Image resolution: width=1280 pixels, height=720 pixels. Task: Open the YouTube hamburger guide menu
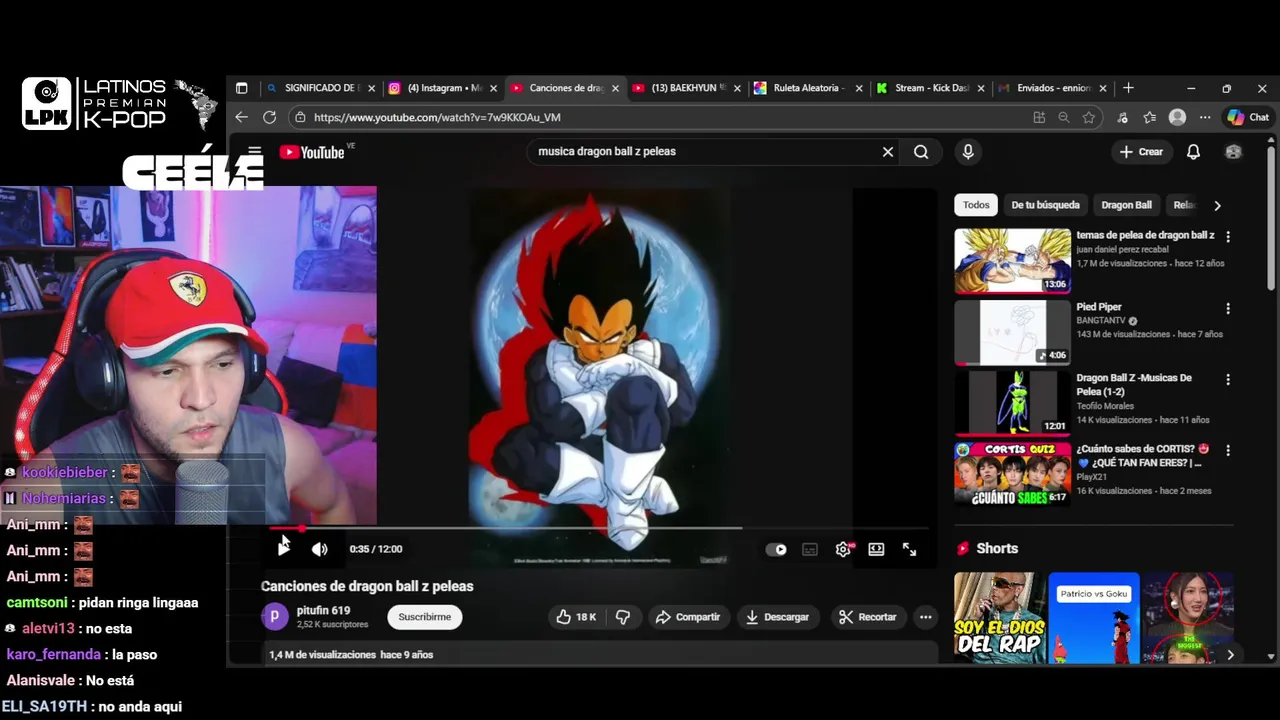click(255, 152)
